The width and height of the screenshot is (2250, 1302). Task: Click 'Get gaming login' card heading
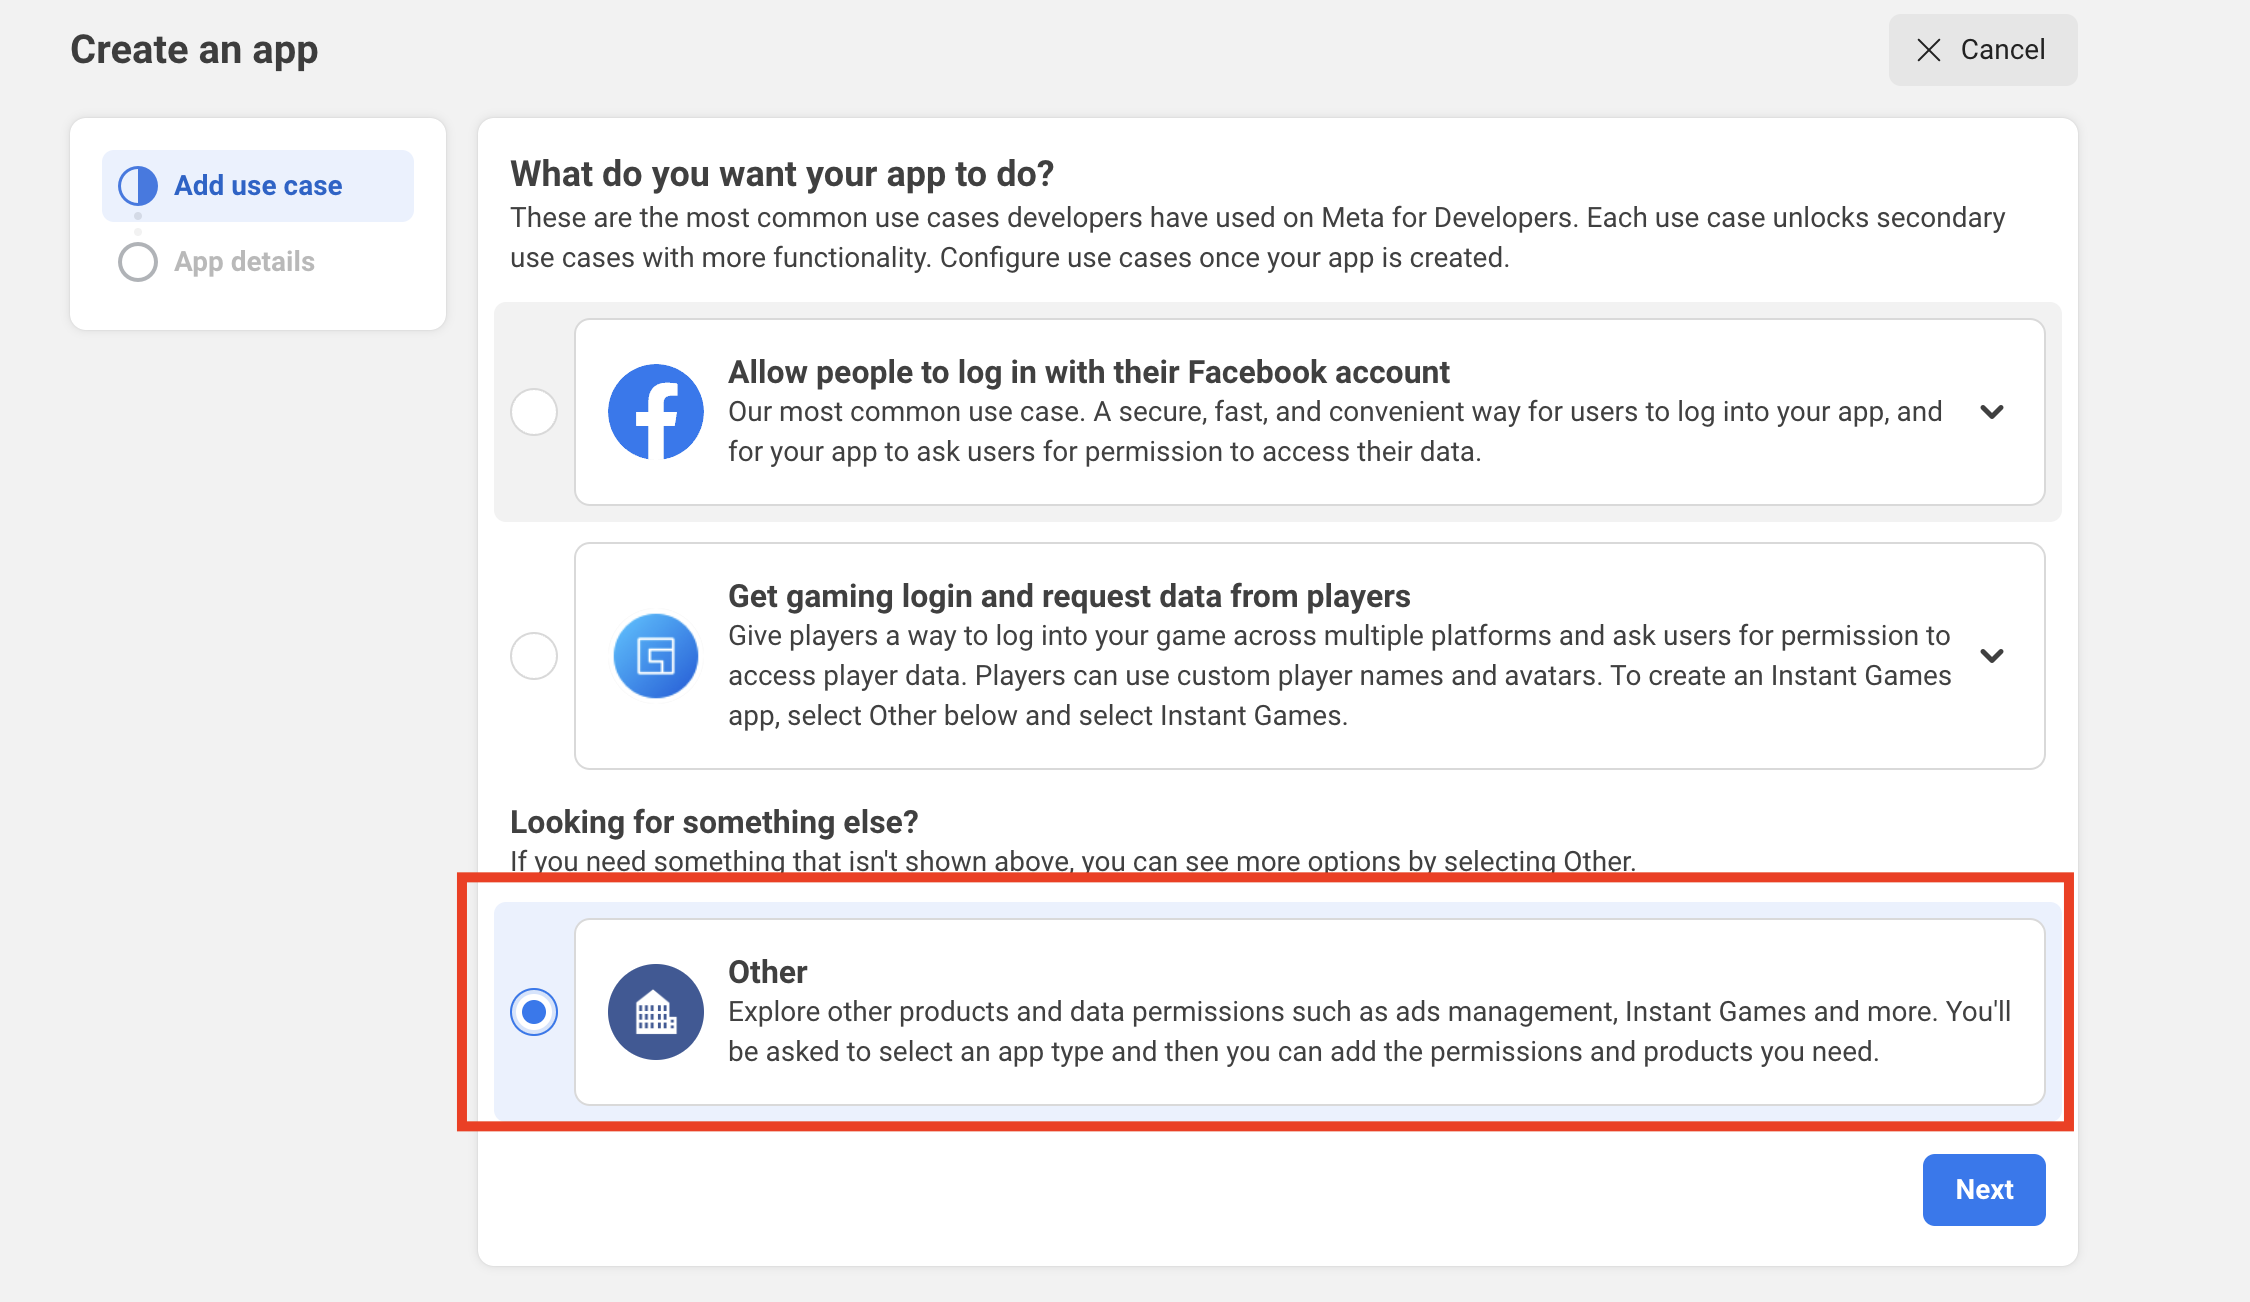tap(1068, 596)
